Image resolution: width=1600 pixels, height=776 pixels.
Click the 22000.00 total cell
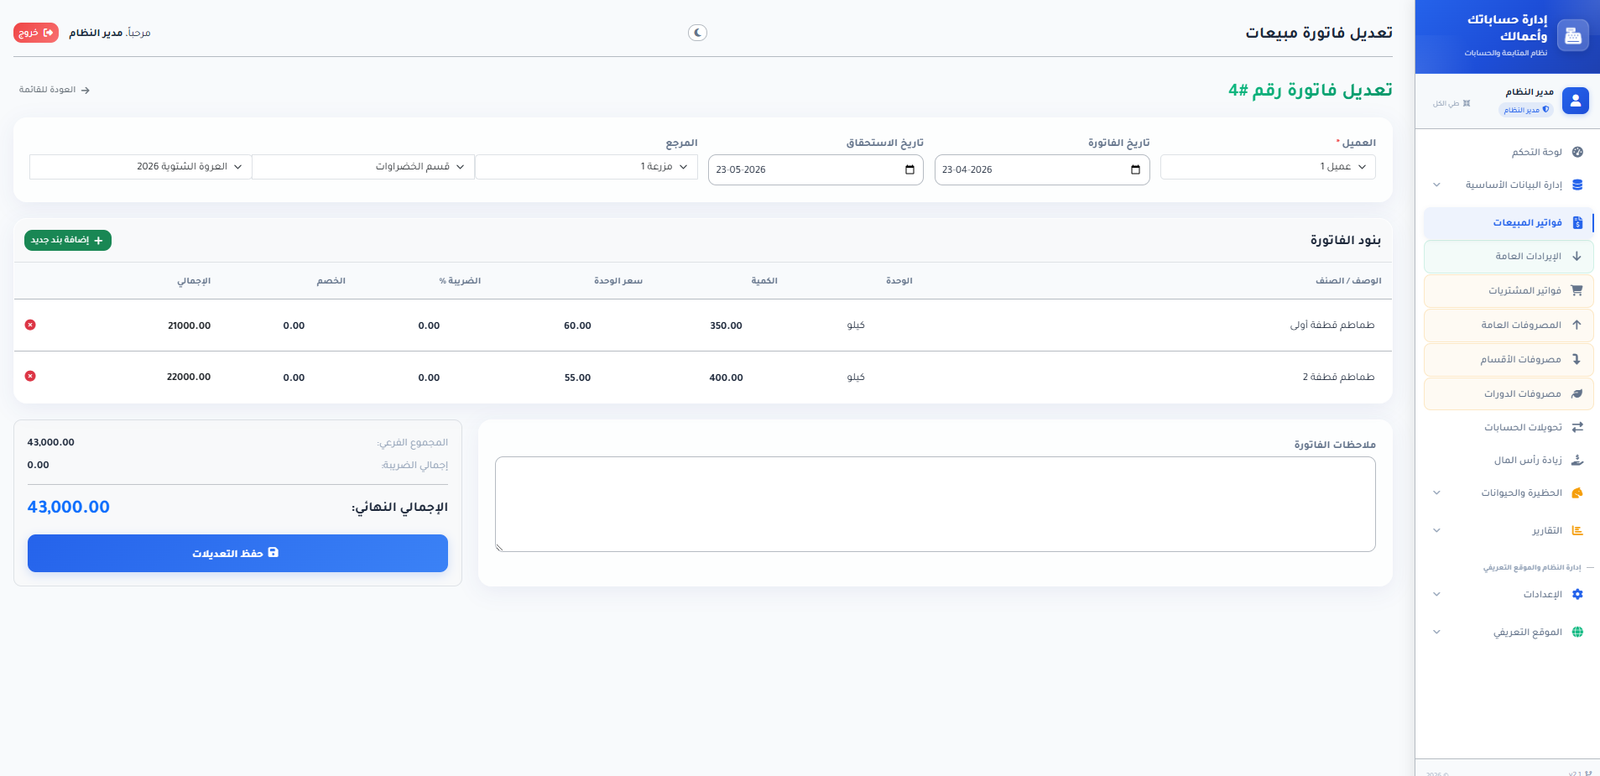tap(189, 378)
